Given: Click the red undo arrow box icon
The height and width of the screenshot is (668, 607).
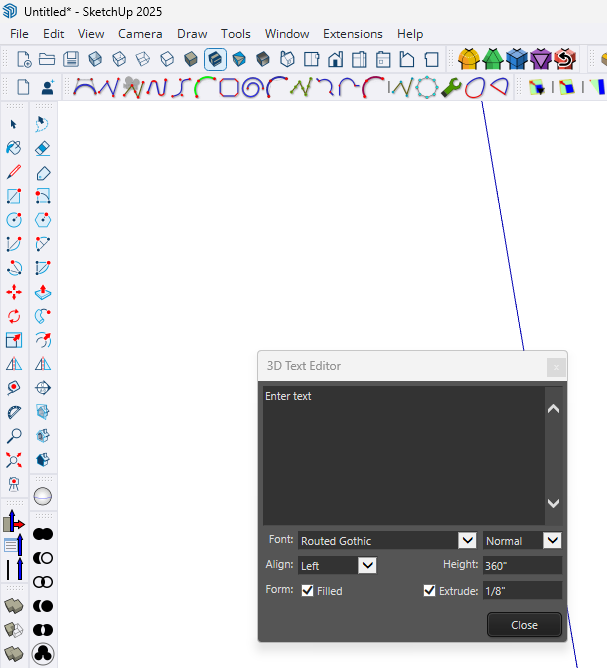Looking at the screenshot, I should coord(565,59).
